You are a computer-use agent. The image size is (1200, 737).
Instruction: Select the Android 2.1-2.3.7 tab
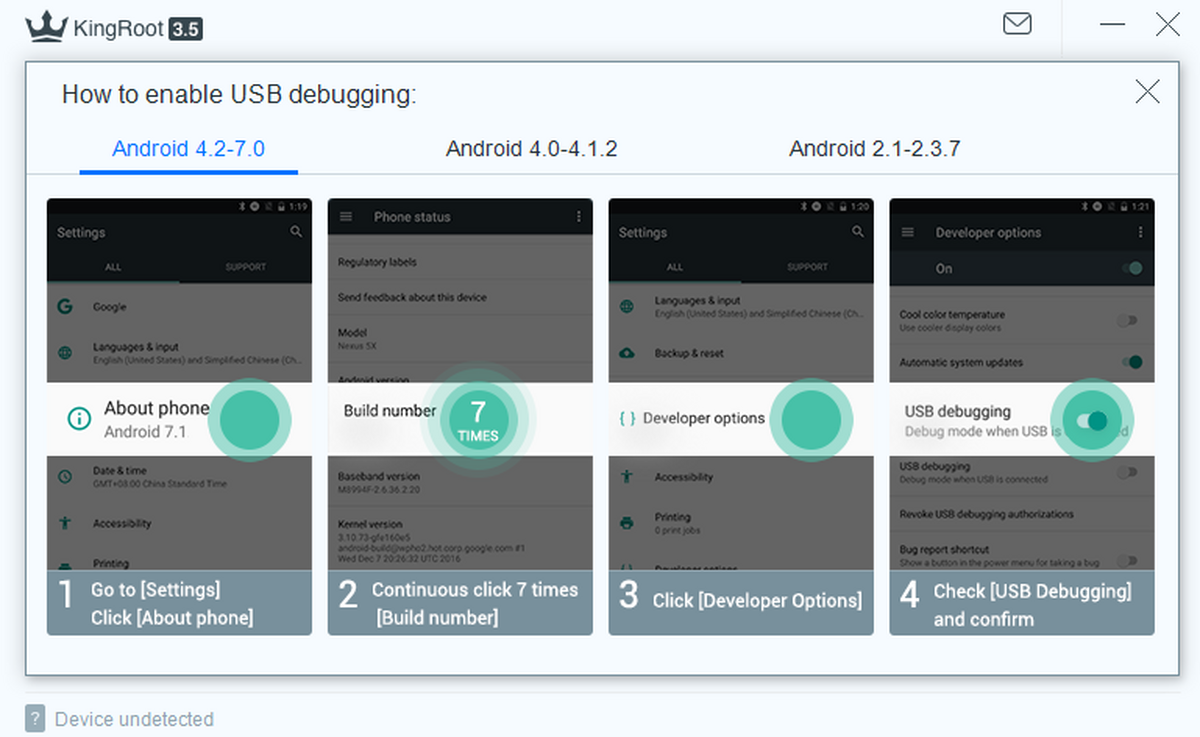coord(874,149)
